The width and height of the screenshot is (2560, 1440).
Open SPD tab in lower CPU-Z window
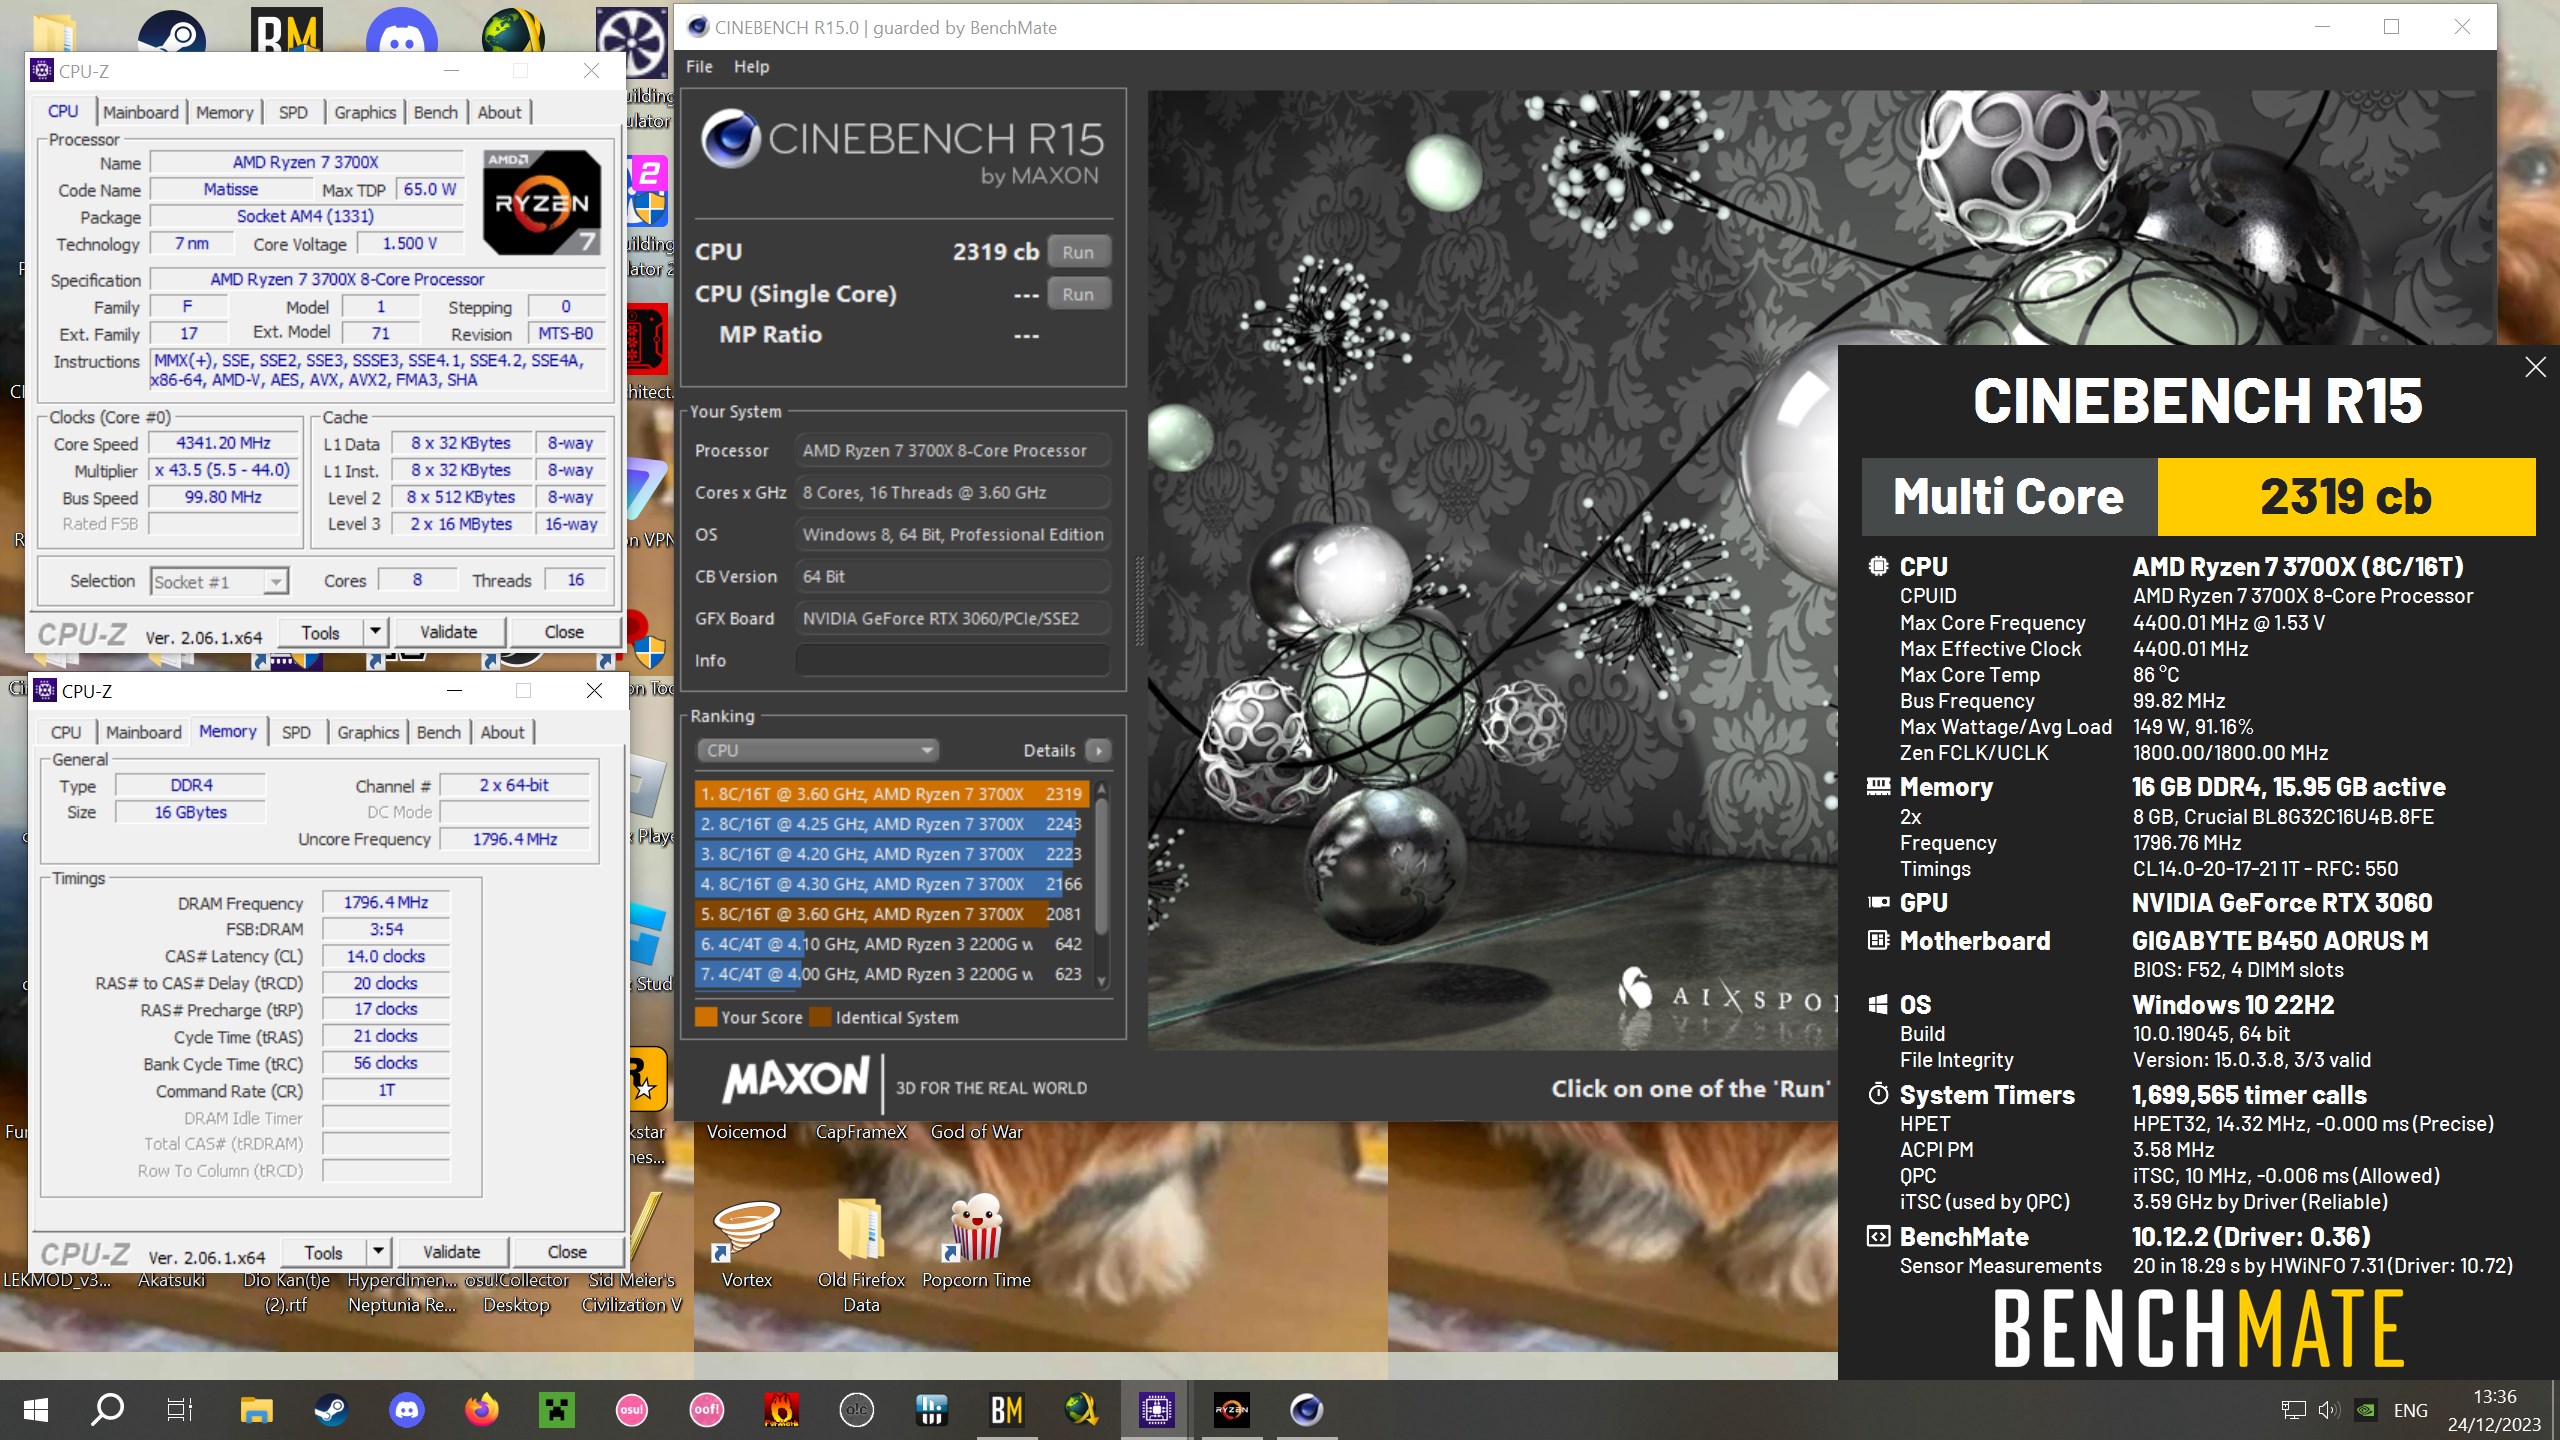tap(296, 732)
